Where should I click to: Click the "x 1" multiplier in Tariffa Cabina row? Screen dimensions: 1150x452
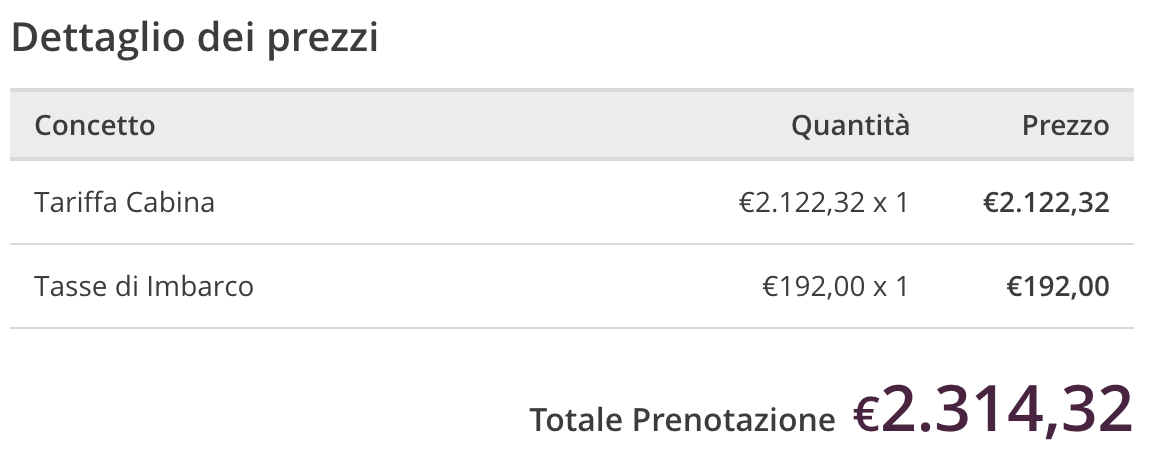(x=890, y=203)
